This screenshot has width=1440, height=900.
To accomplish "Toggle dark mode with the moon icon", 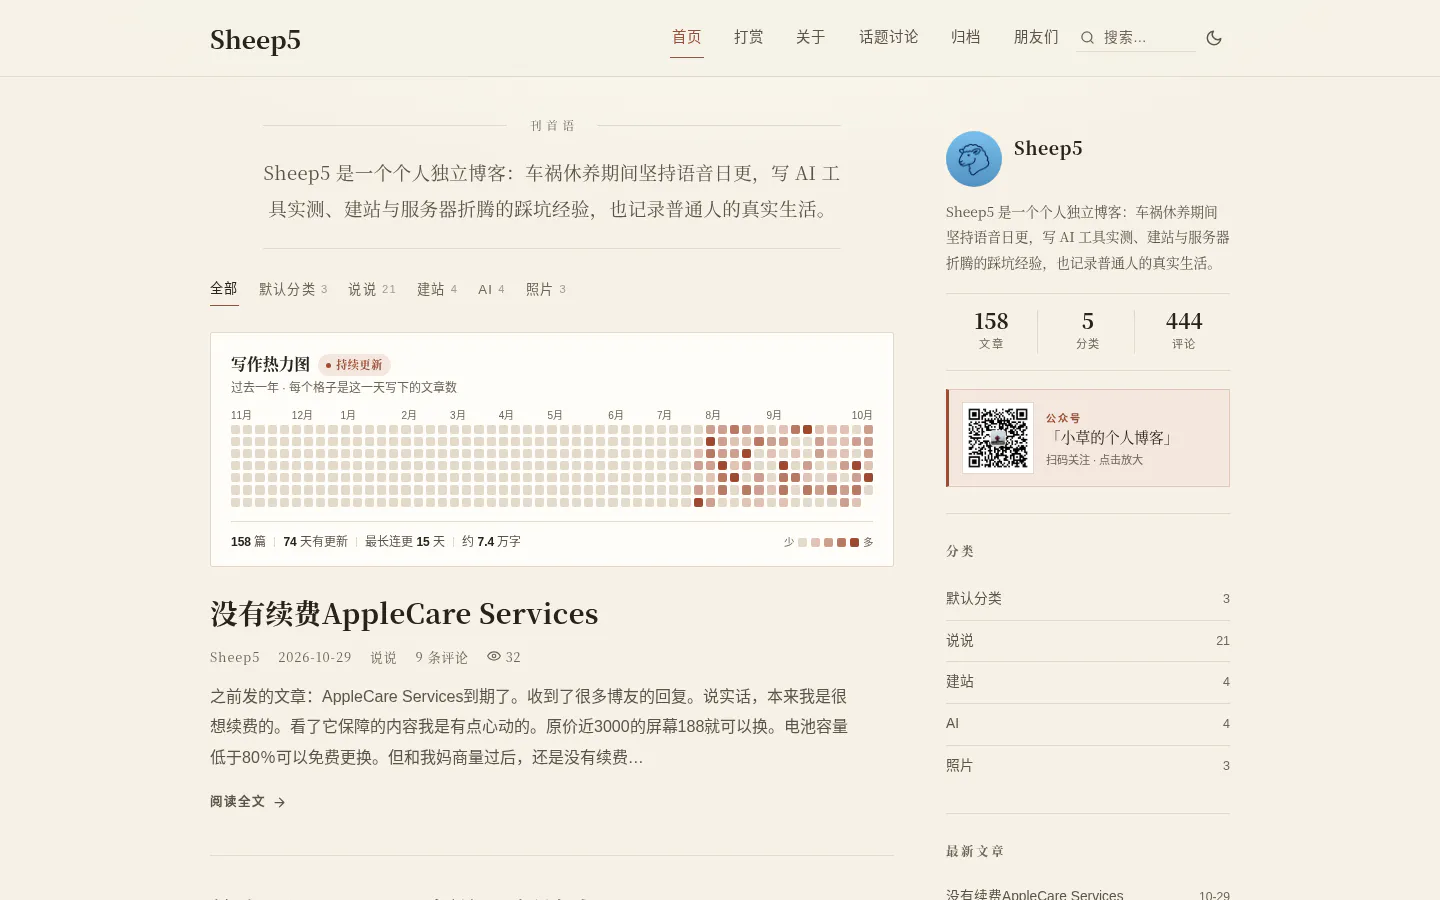I will coord(1214,38).
